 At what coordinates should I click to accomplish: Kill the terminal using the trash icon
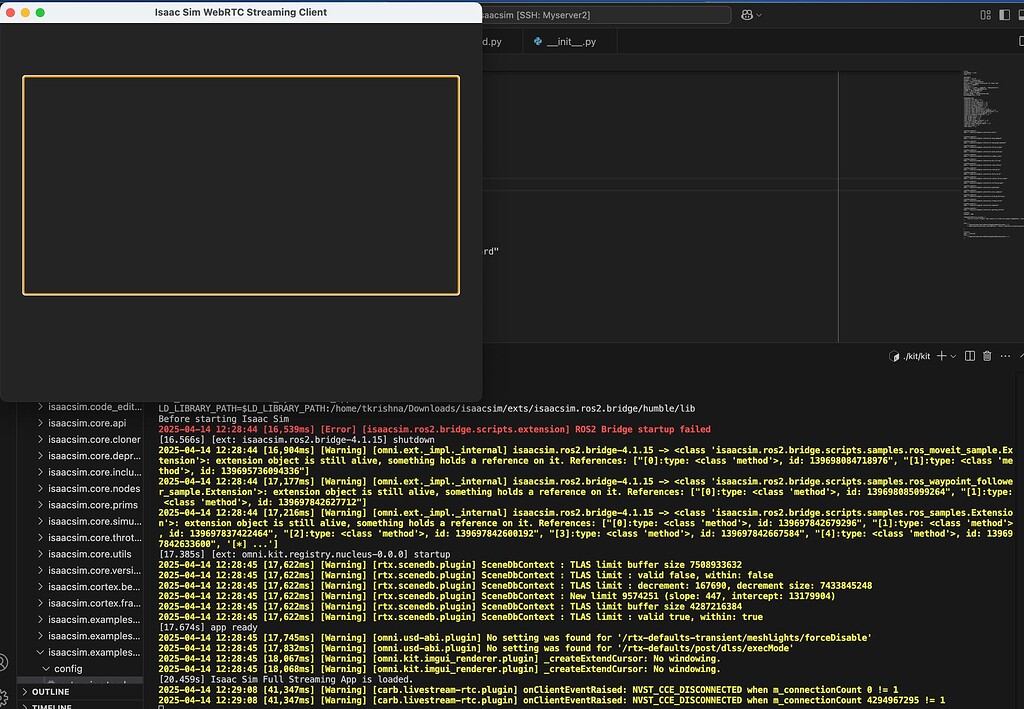986,356
